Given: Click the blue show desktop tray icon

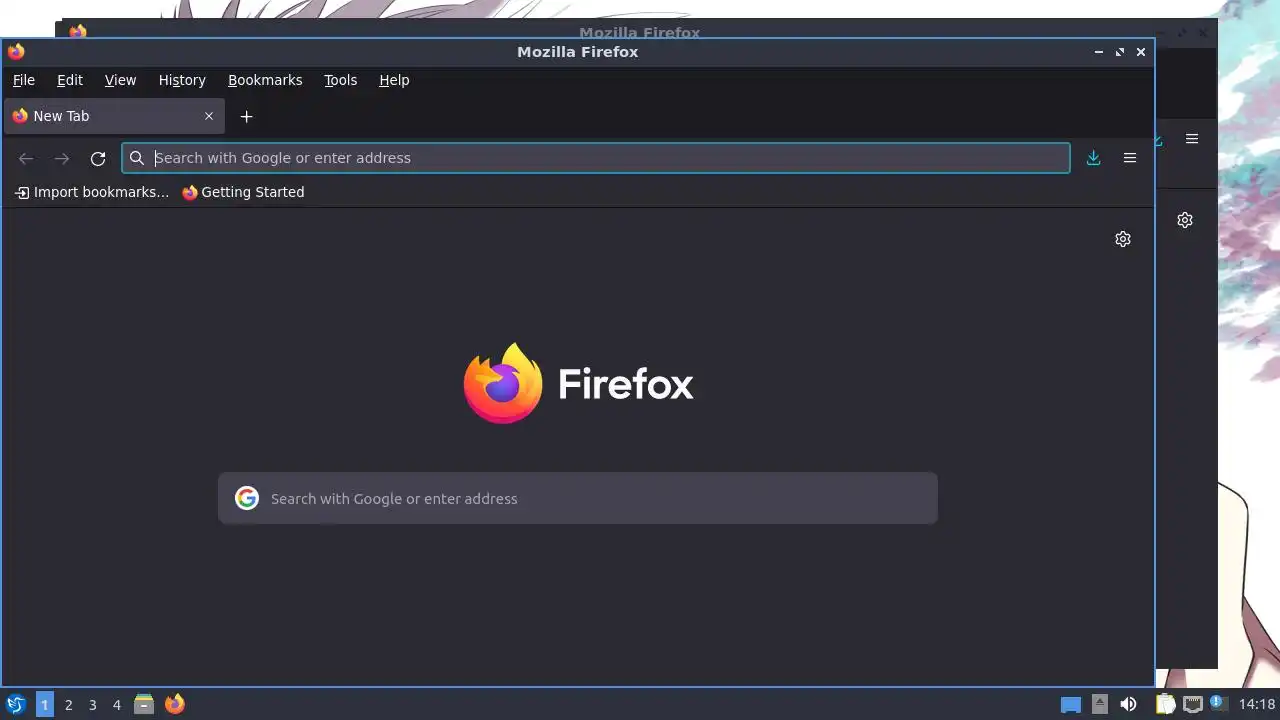Looking at the screenshot, I should (x=1071, y=705).
